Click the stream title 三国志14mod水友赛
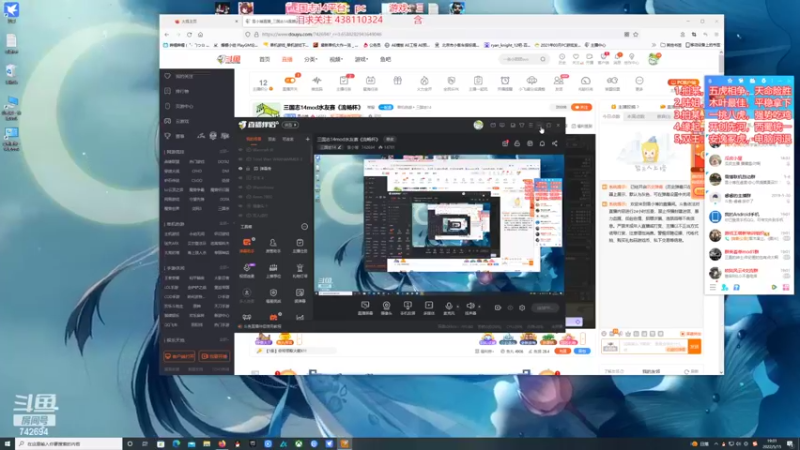 [322, 108]
